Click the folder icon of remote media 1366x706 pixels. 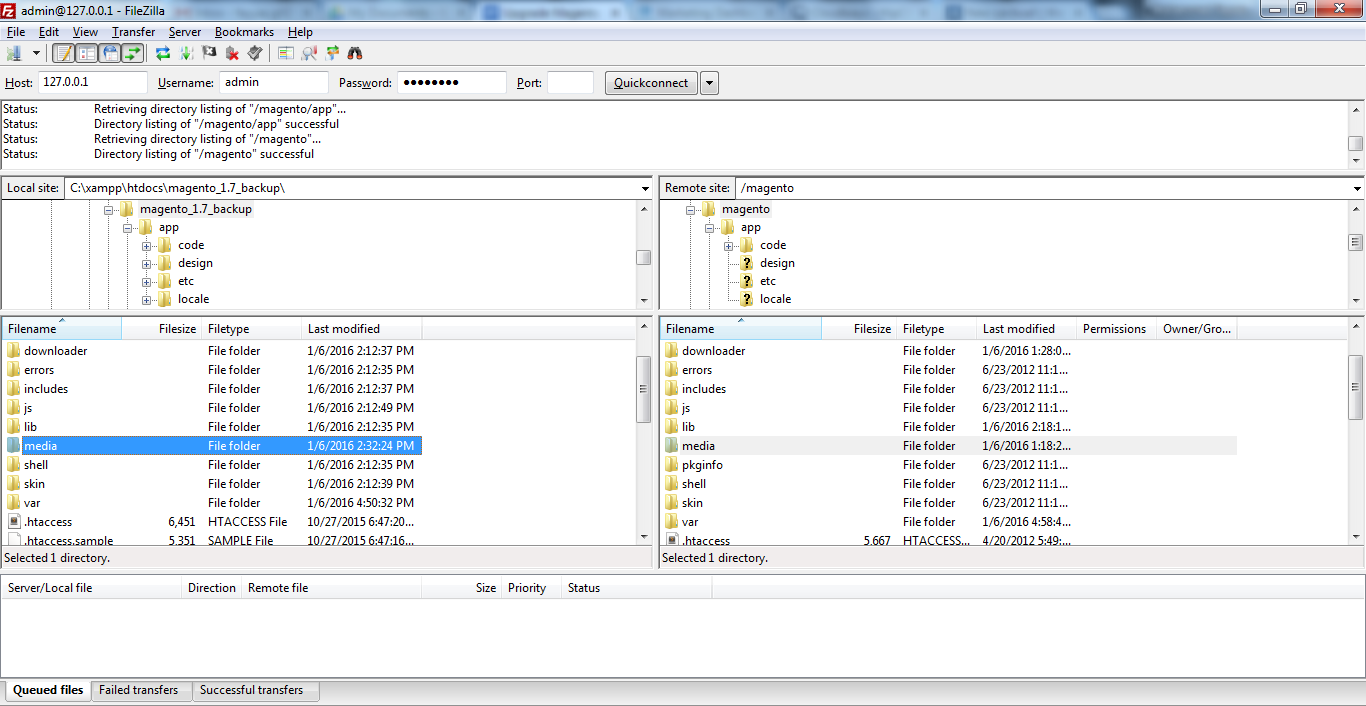pos(671,446)
